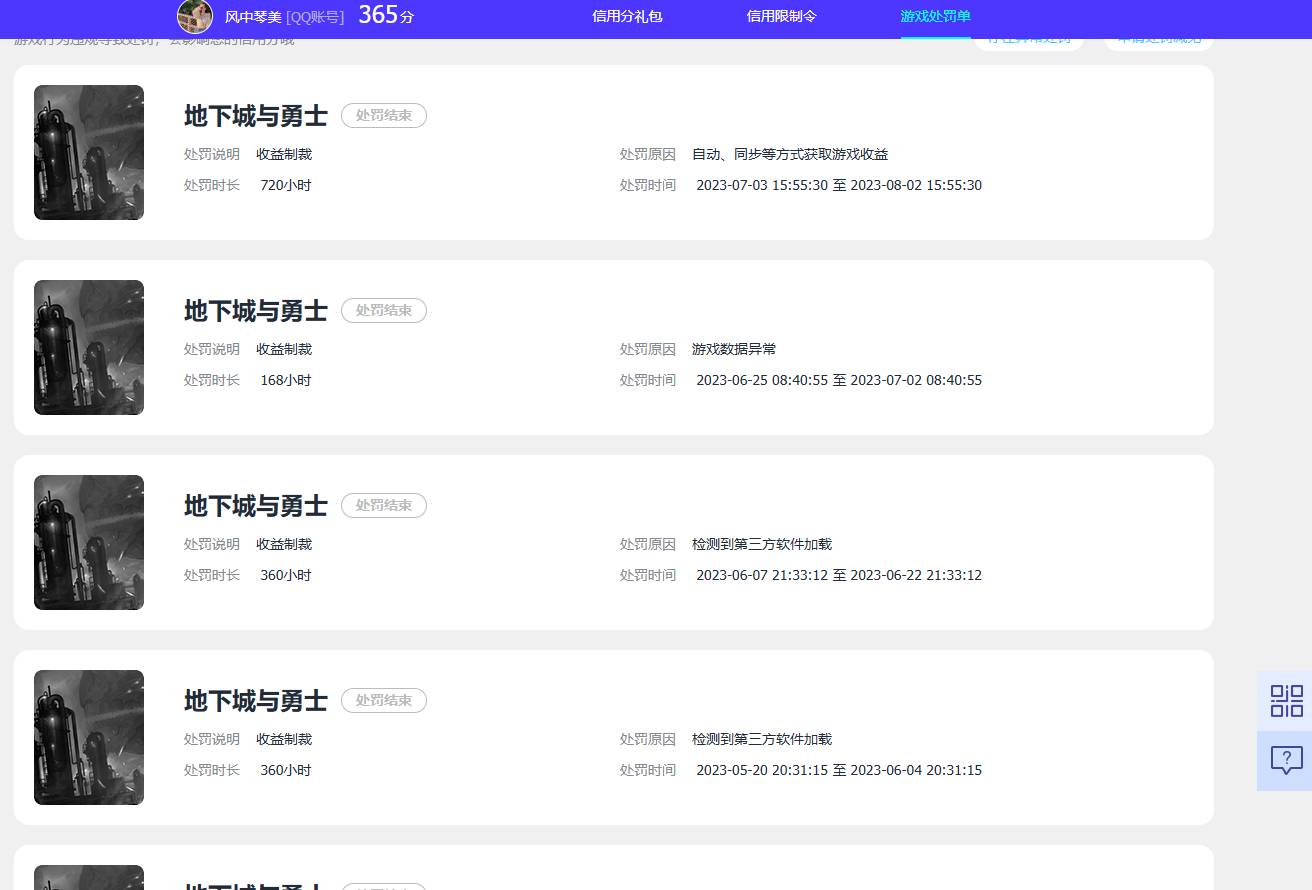
Task: Switch to the 信用分礼包 tab
Action: 627,16
